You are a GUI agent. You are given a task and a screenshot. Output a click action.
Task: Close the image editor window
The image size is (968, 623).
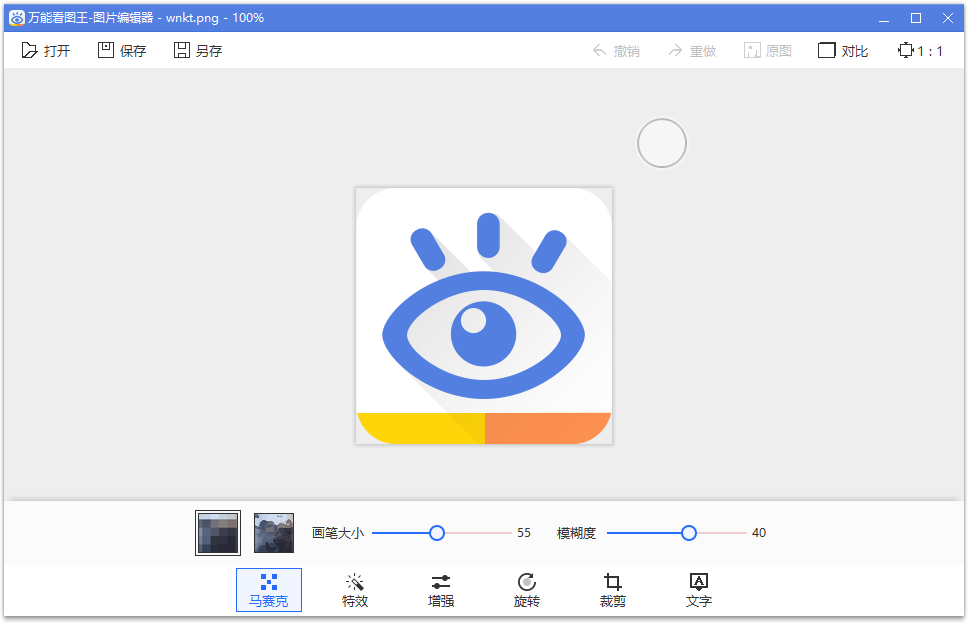point(948,18)
